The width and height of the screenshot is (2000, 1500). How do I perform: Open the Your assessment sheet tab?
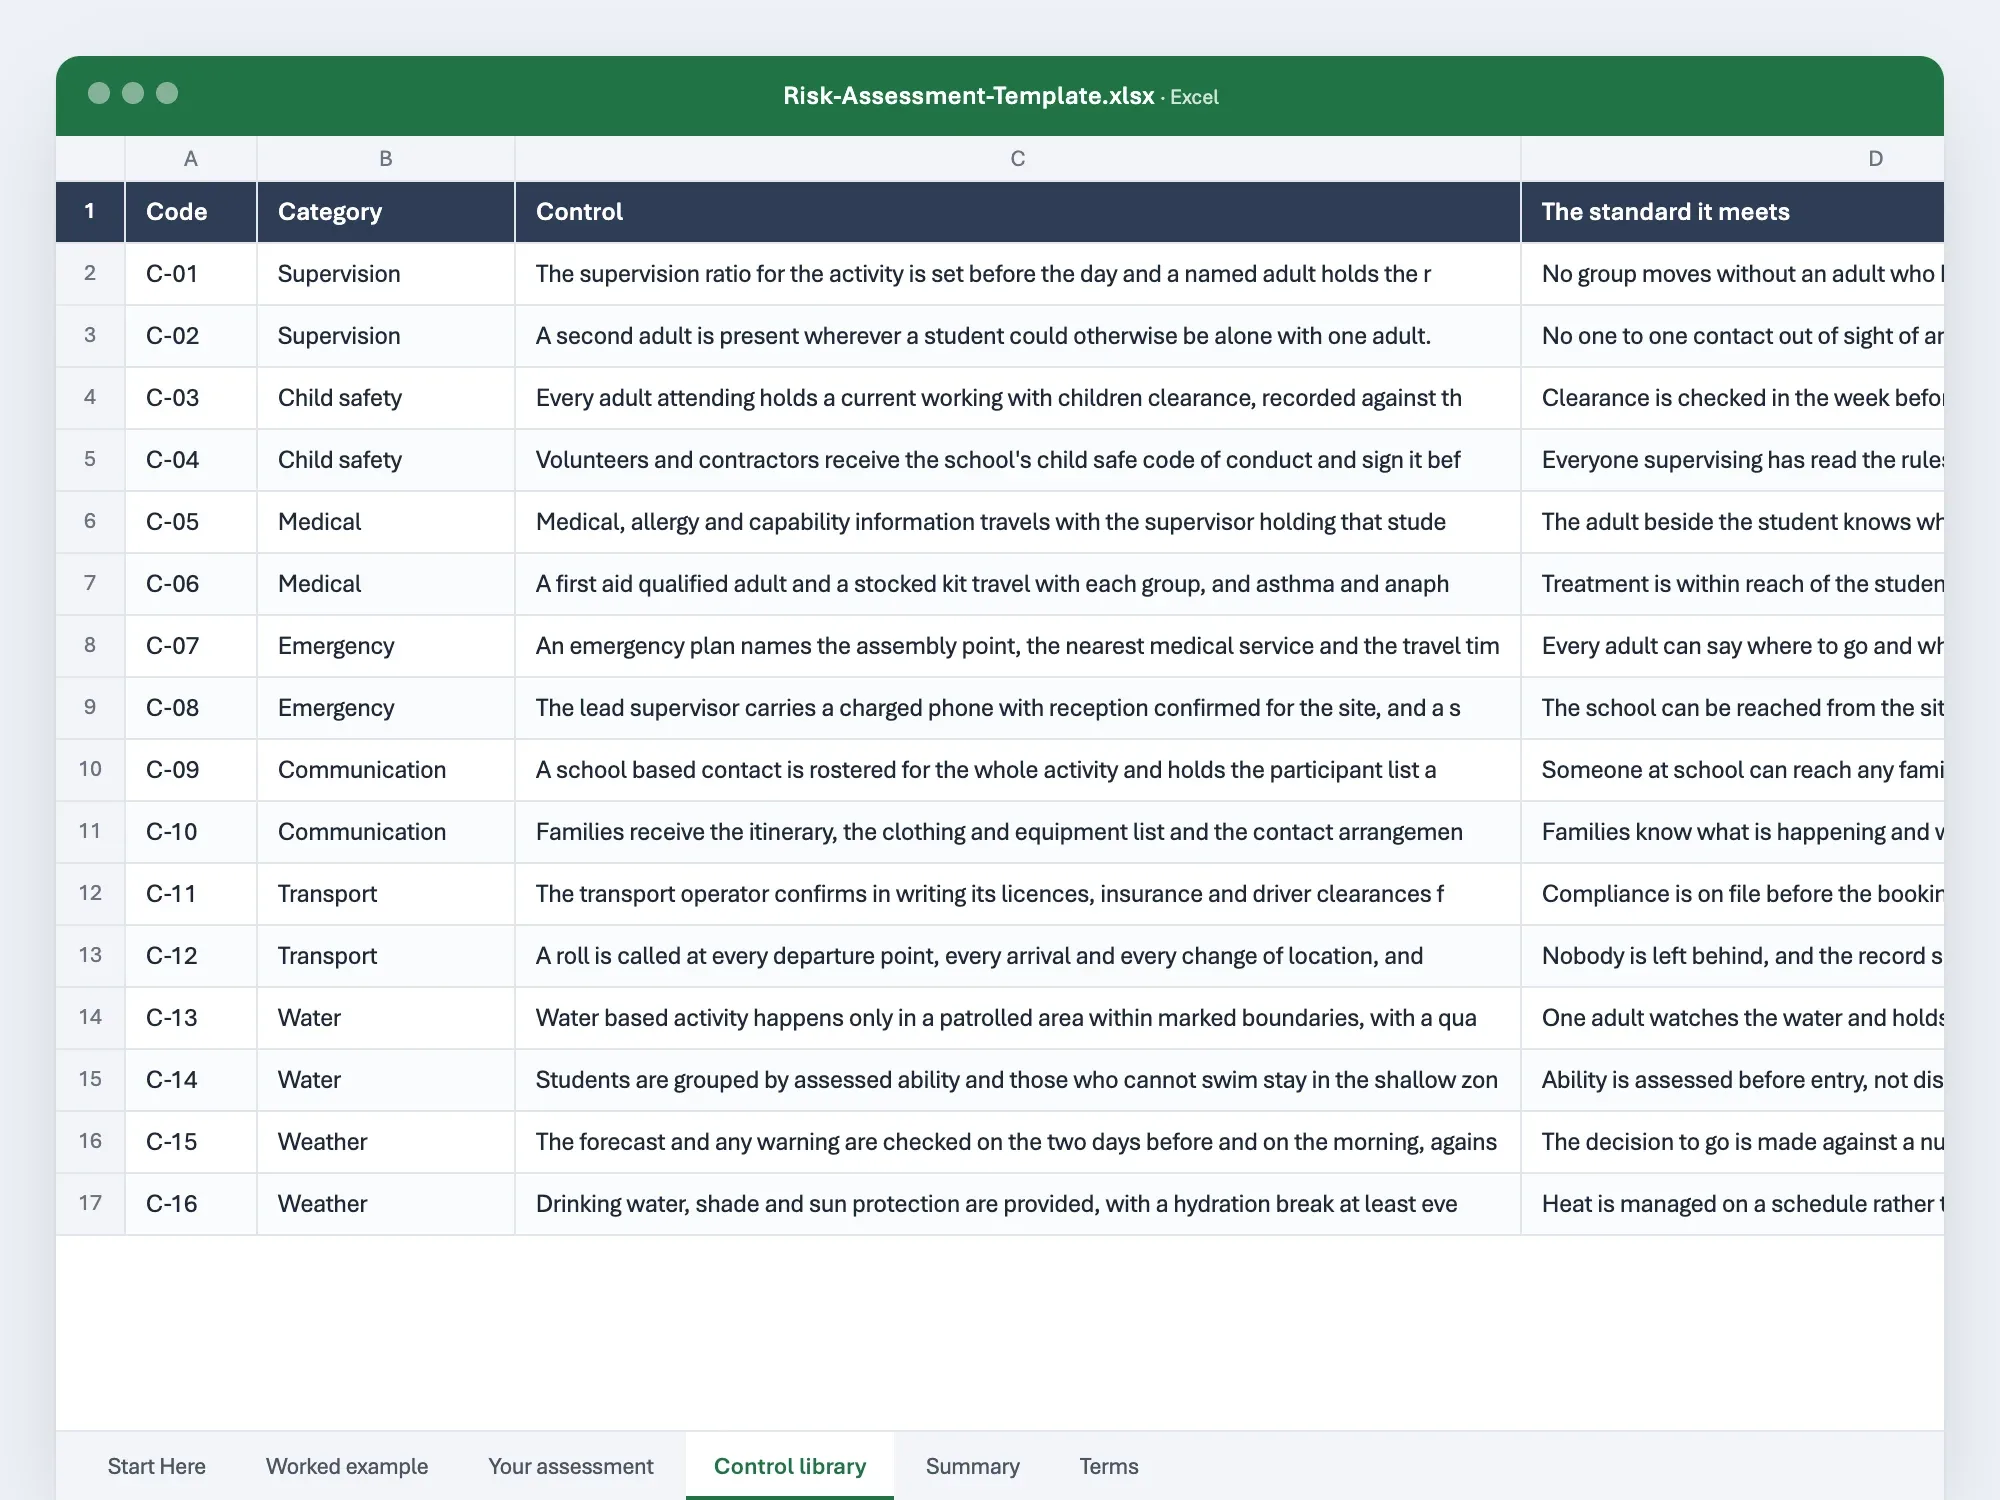pos(570,1466)
